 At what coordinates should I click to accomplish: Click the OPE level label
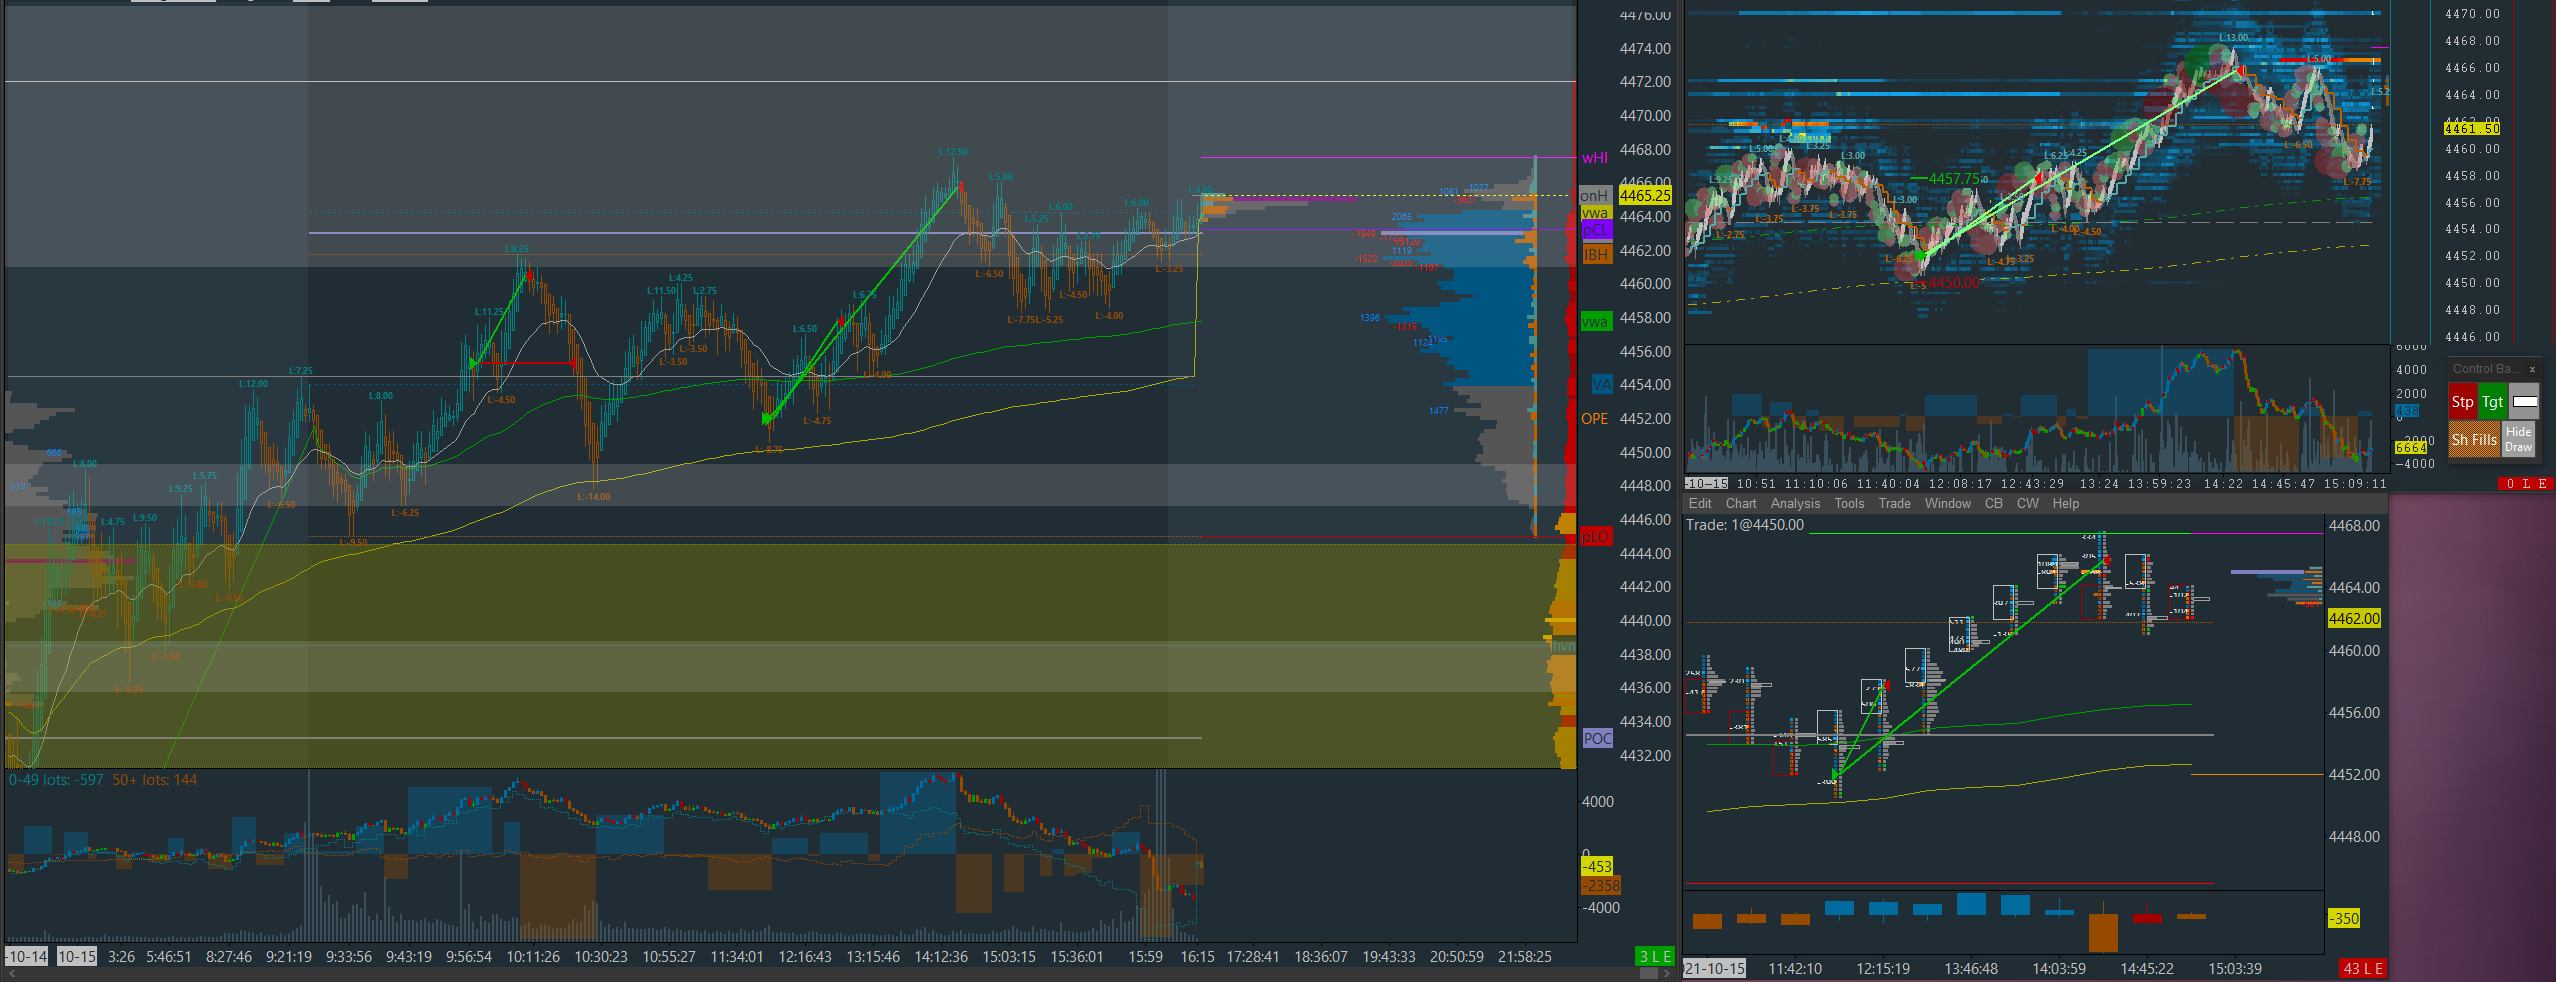tap(1594, 419)
